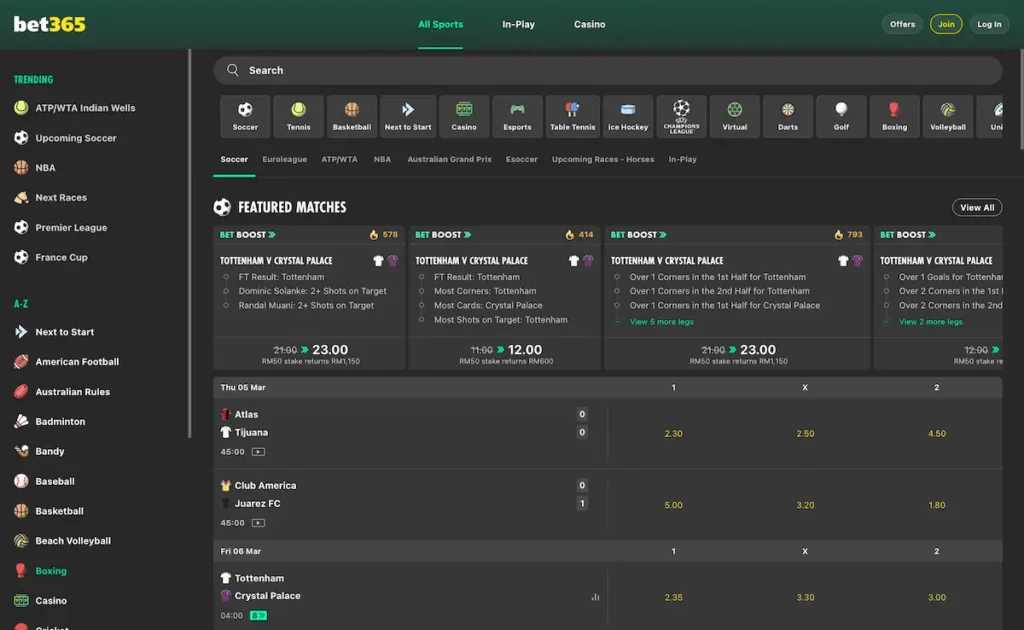Select the Virtual sports icon
This screenshot has height=630, width=1024.
point(734,115)
